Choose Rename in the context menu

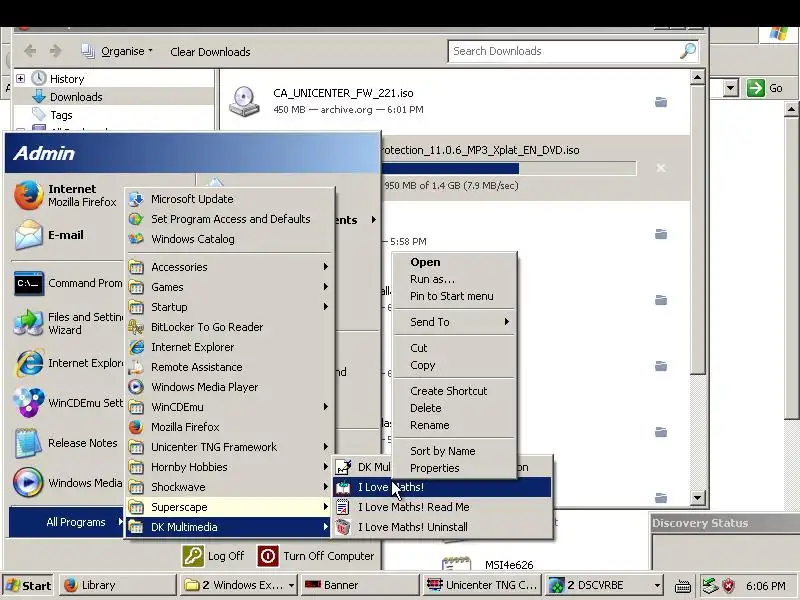coord(454,425)
